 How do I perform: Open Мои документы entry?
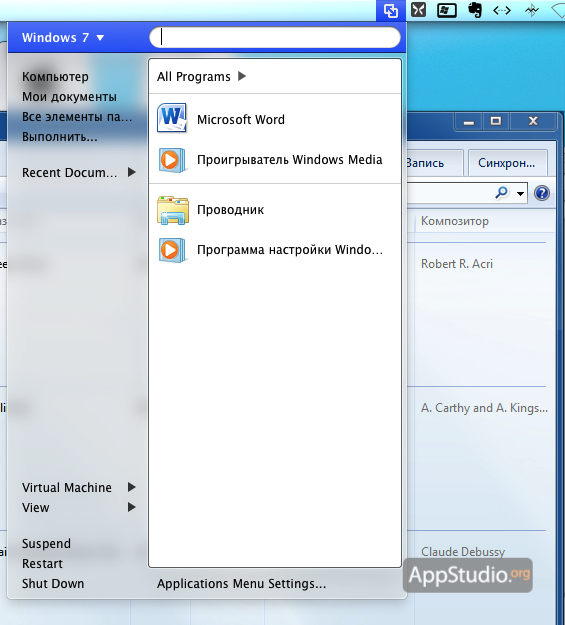69,97
